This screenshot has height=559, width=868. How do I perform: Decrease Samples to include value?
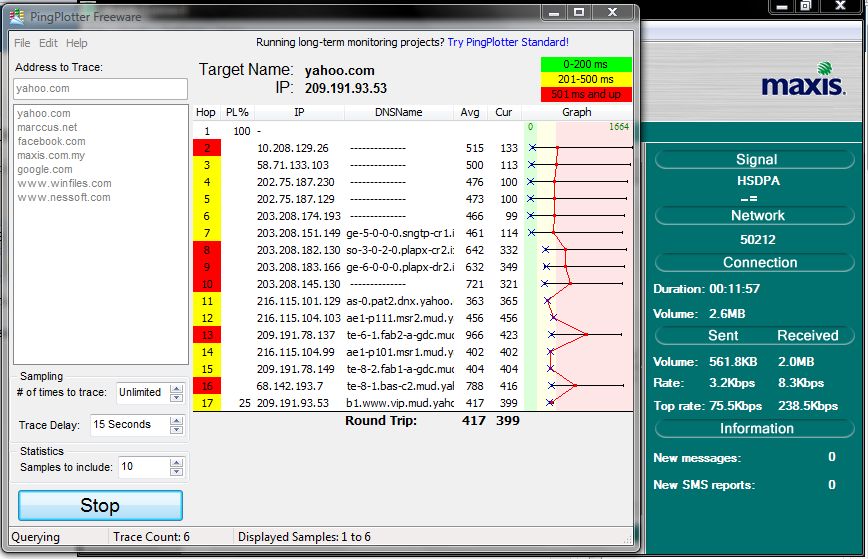pos(177,472)
